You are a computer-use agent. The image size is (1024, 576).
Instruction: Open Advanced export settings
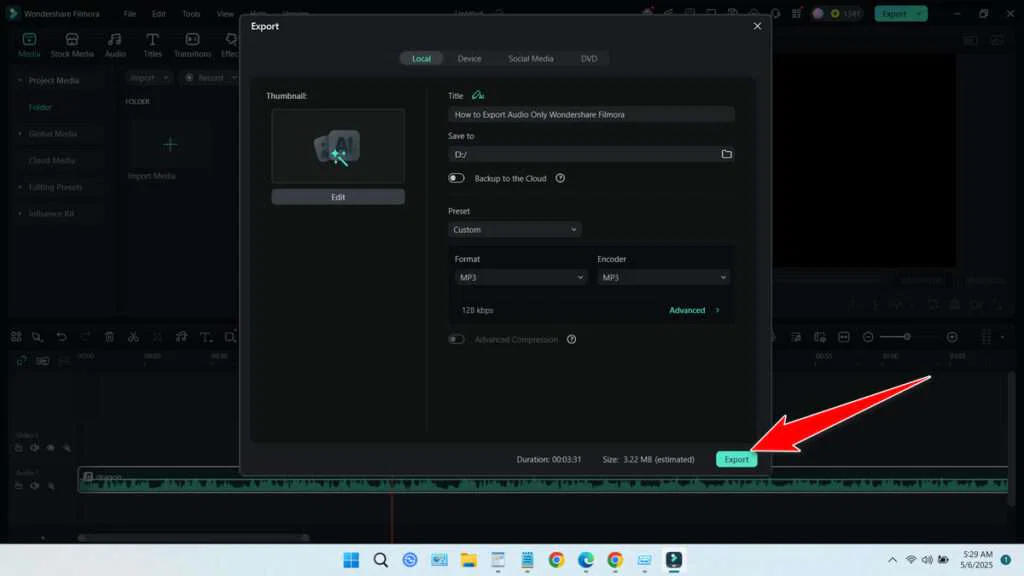point(688,310)
